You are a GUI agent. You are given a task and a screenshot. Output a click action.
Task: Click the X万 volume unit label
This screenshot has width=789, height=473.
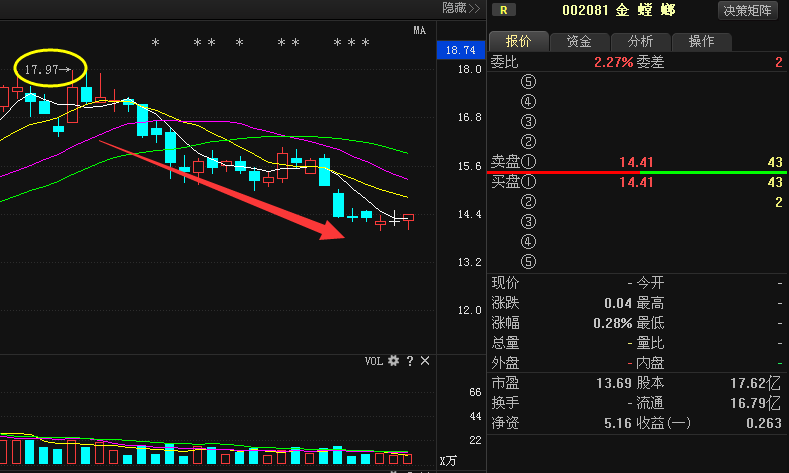449,461
